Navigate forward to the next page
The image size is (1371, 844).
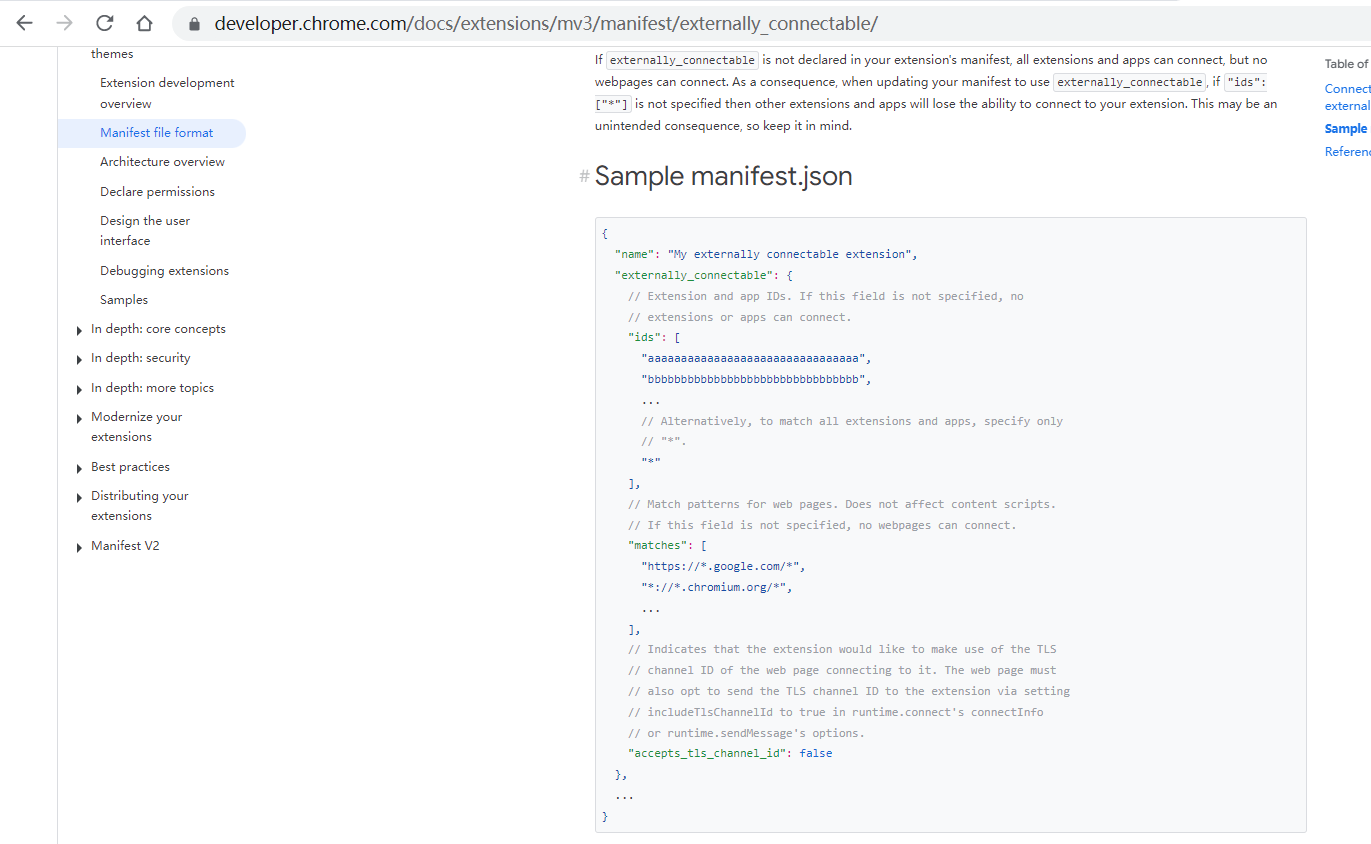64,22
